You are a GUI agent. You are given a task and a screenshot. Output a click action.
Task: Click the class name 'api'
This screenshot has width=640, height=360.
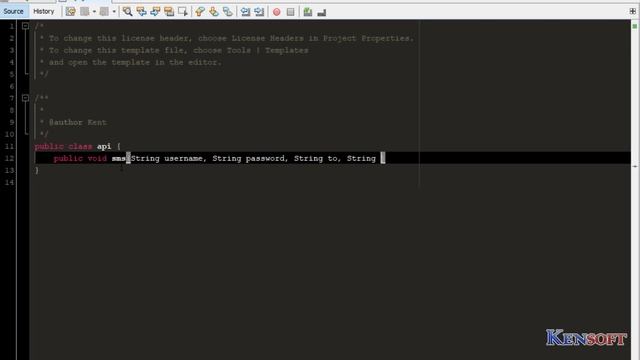[104, 146]
